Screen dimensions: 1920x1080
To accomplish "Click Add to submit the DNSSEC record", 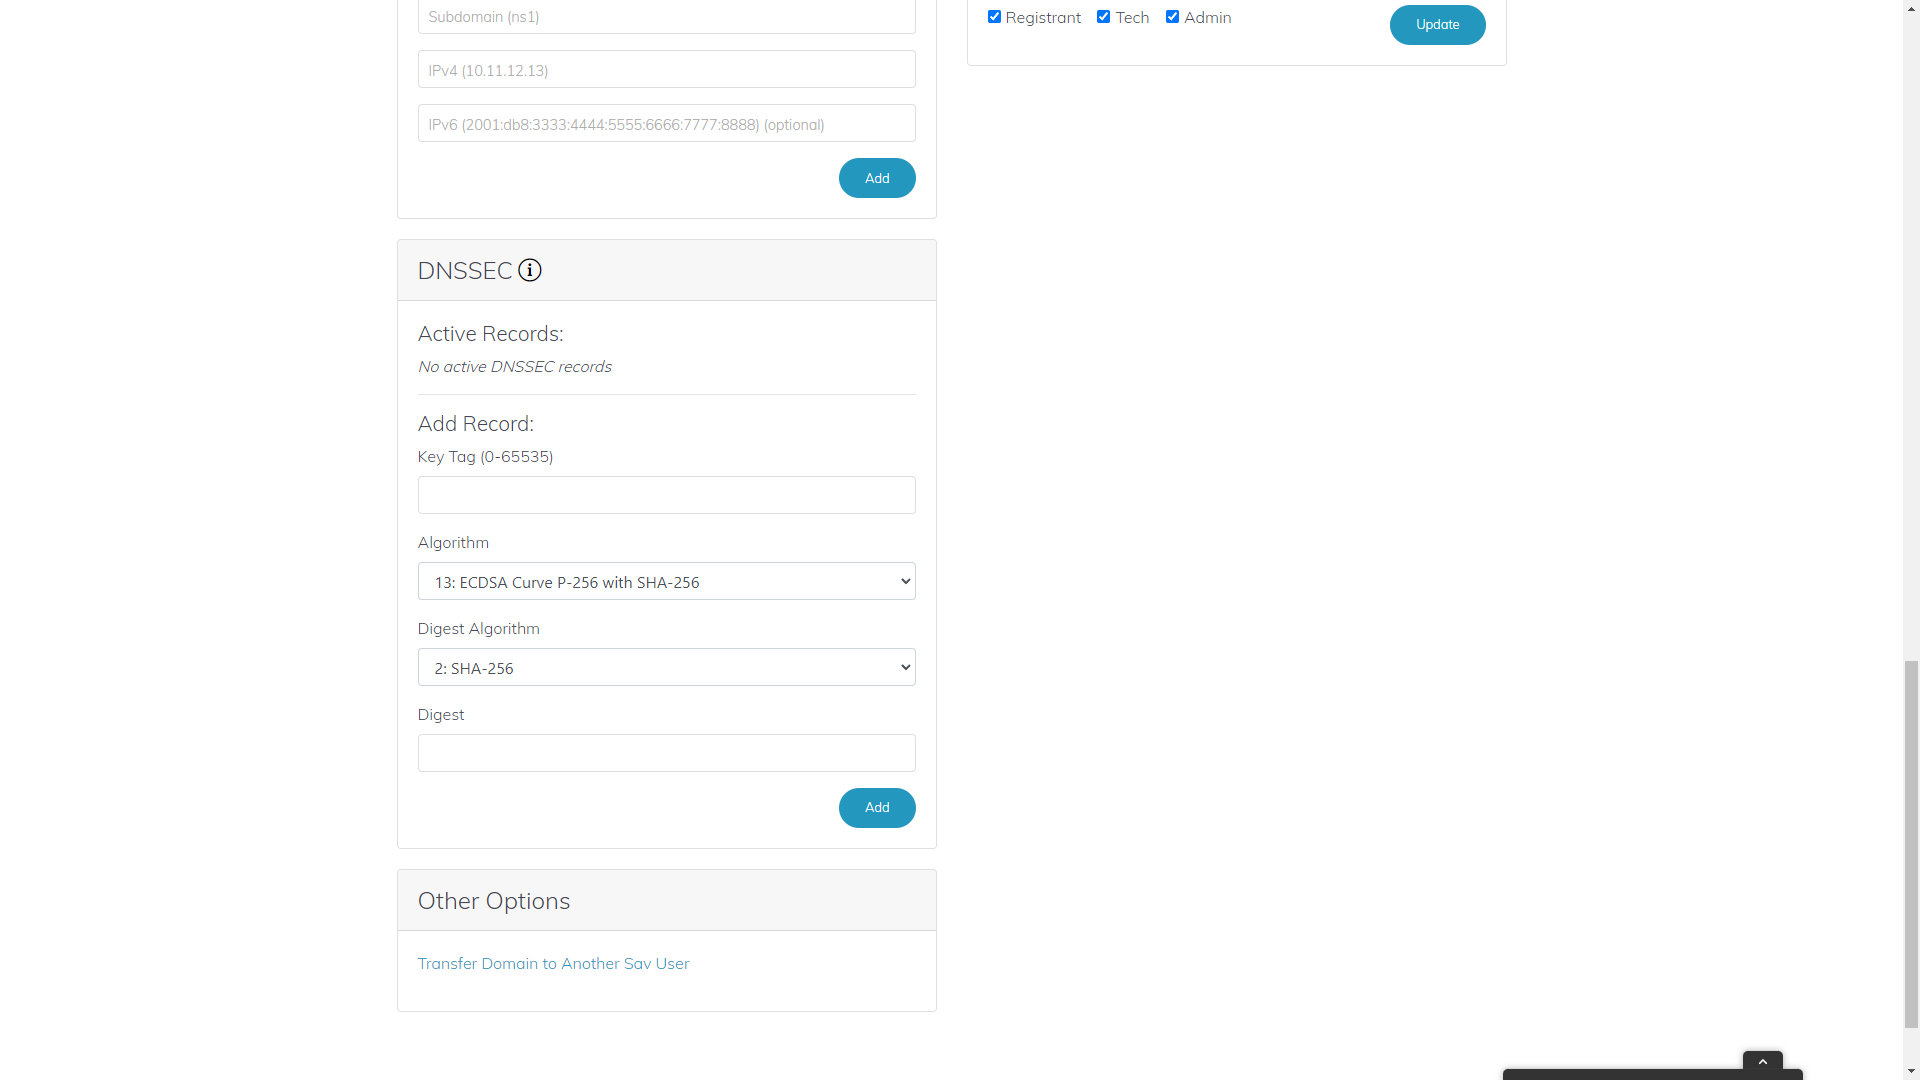I will click(x=876, y=807).
